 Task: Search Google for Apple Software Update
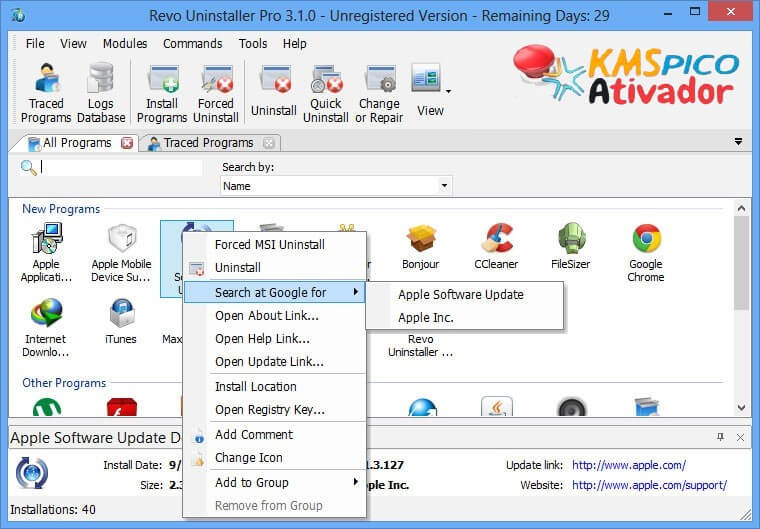coord(464,295)
